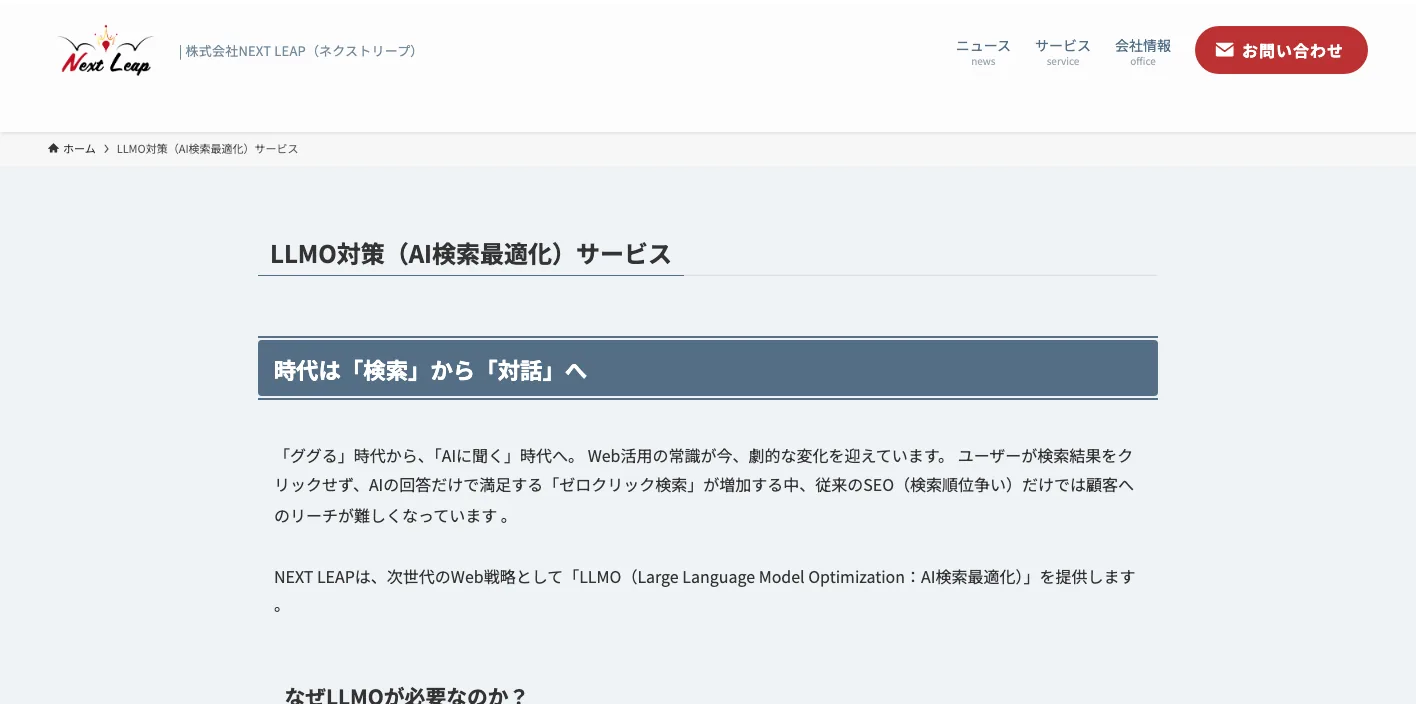Click the home icon in breadcrumb
This screenshot has height=704, width=1416.
[54, 148]
